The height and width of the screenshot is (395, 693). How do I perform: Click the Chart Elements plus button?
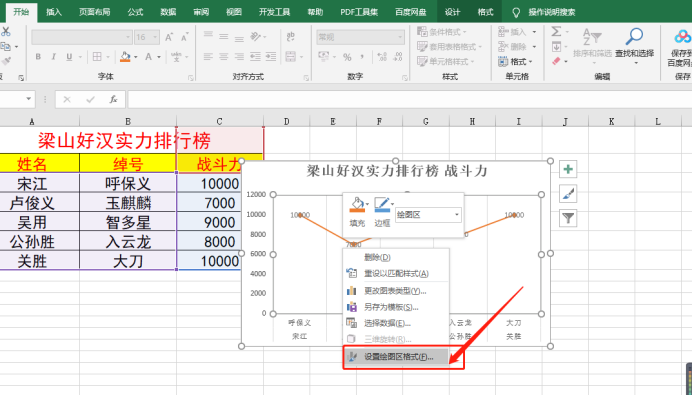point(568,169)
